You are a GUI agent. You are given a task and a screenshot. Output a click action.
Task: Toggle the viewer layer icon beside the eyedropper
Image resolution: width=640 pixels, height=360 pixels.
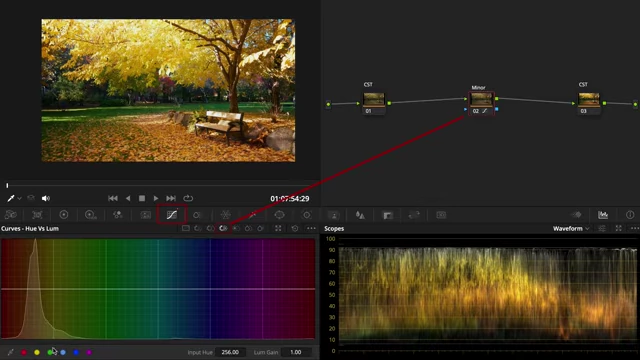pyautogui.click(x=31, y=198)
